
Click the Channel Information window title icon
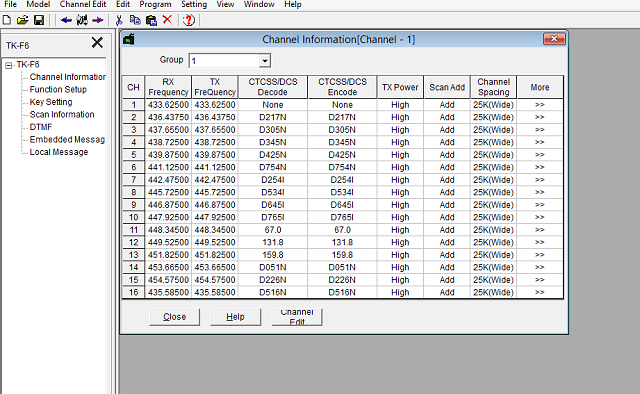129,39
